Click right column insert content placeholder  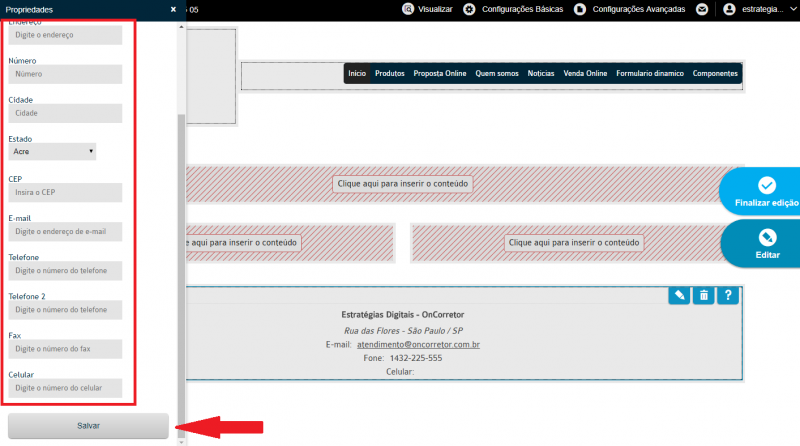(x=574, y=243)
